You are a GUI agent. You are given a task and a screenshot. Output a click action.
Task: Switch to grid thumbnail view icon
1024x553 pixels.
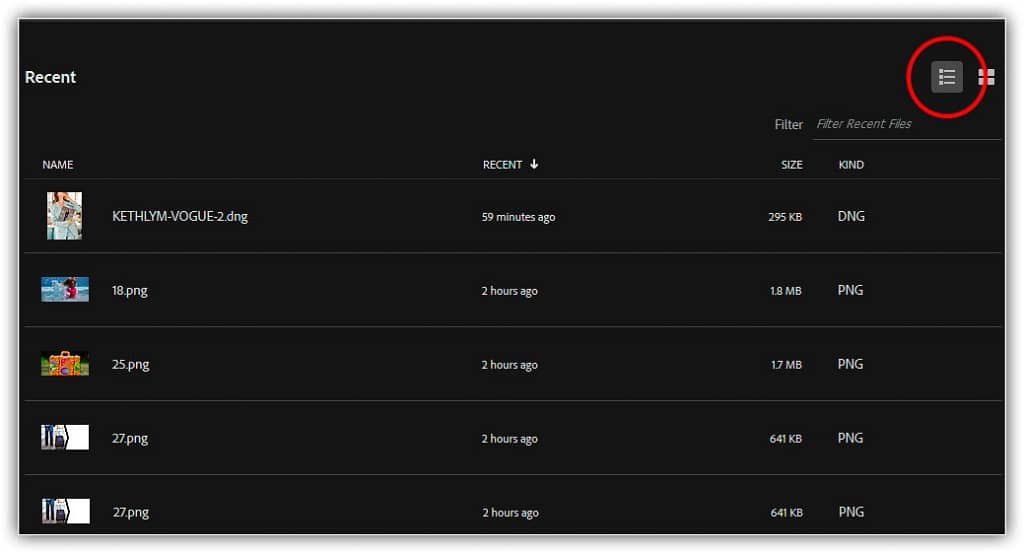[x=986, y=77]
